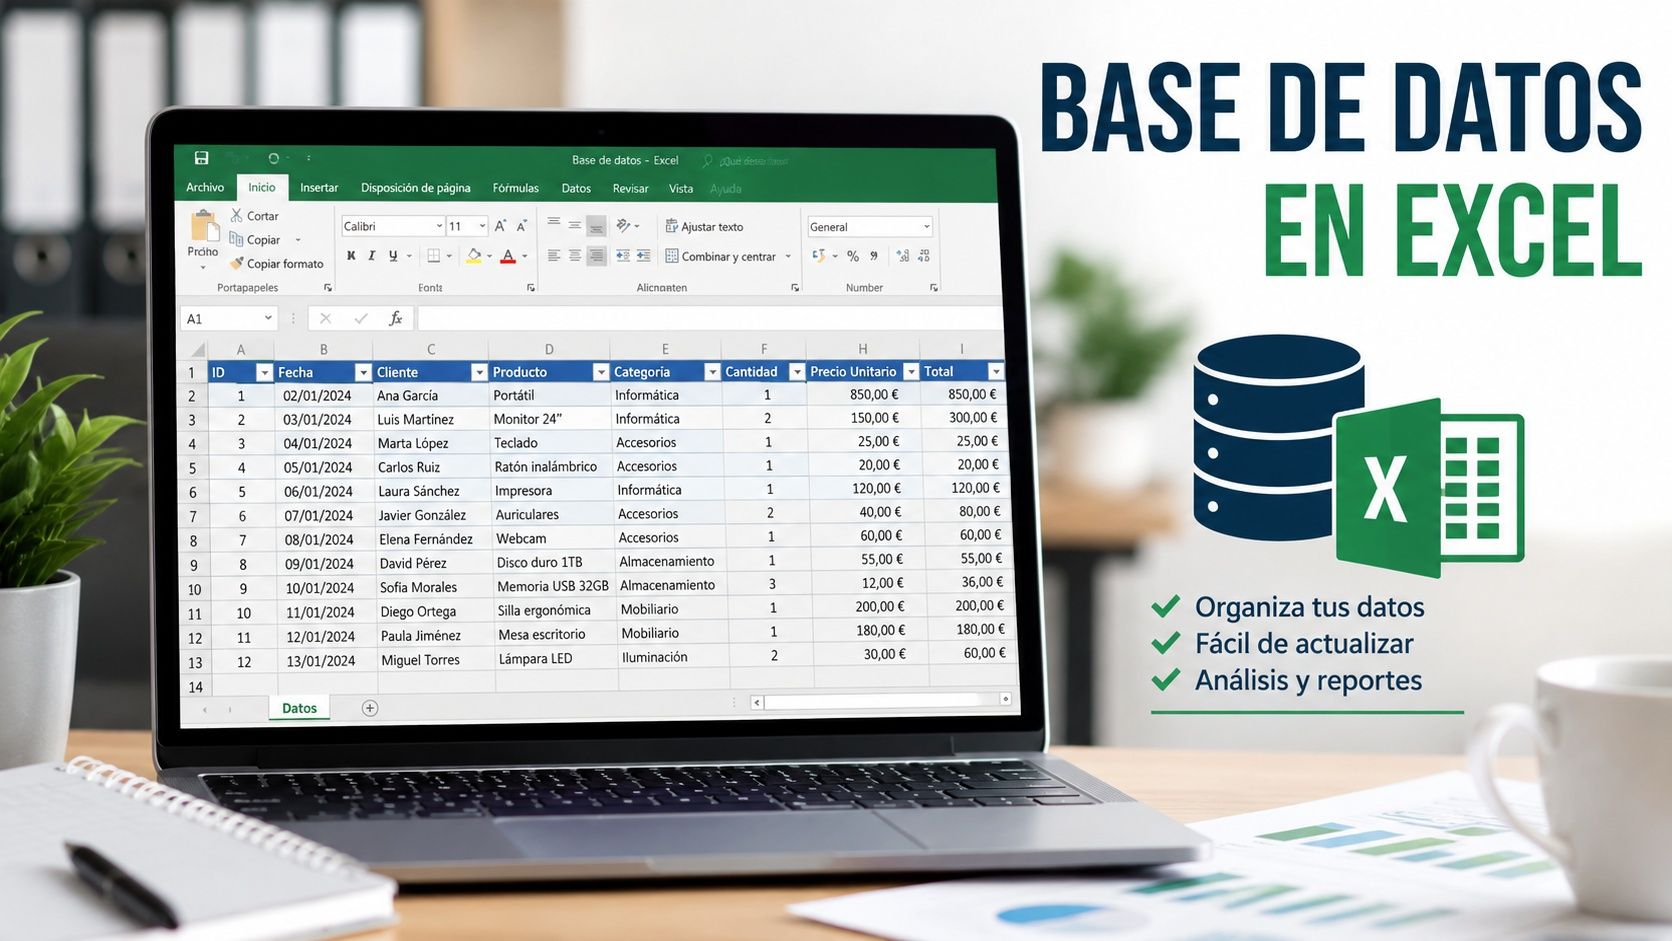Align text to the cell's vertical middle
Image resolution: width=1672 pixels, height=941 pixels.
(x=575, y=225)
